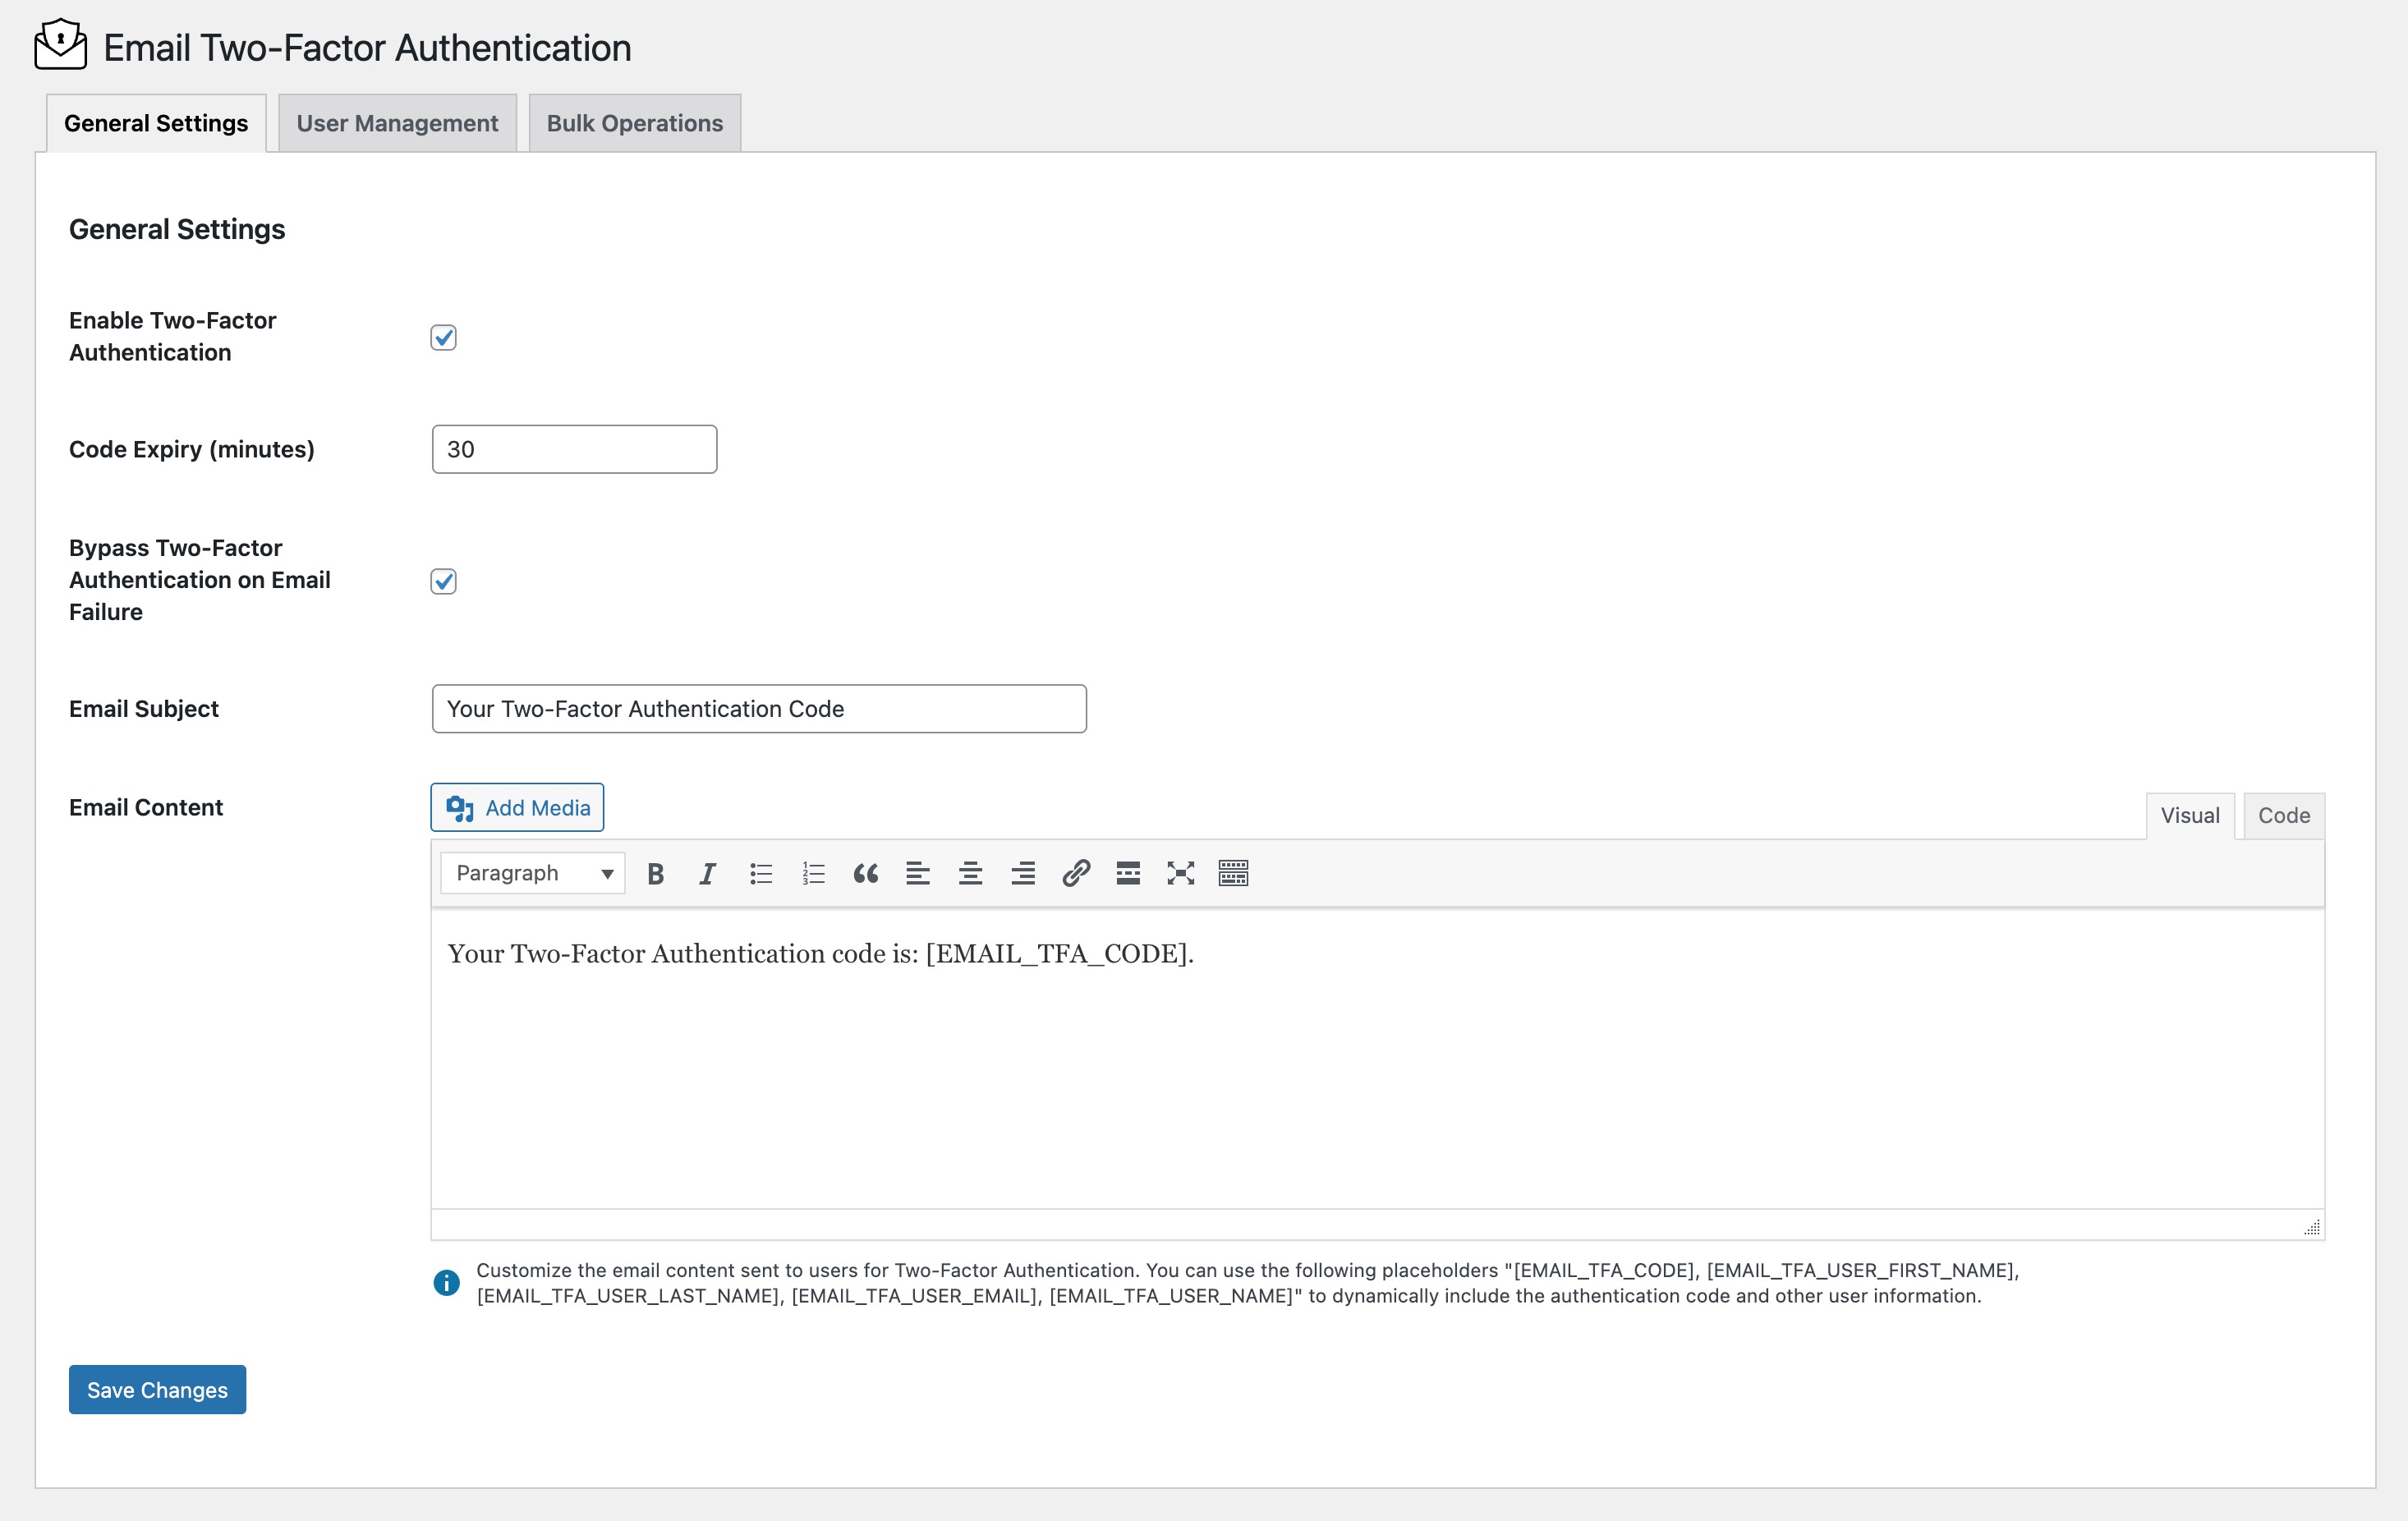Toggle bold formatting in the editor toolbar
The image size is (2408, 1521).
655,873
